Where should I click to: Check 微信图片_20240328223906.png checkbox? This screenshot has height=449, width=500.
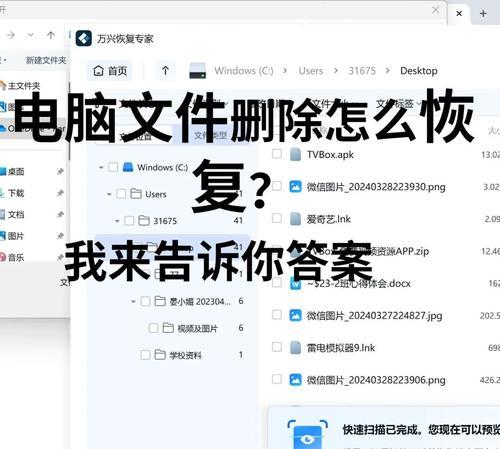[x=277, y=379]
